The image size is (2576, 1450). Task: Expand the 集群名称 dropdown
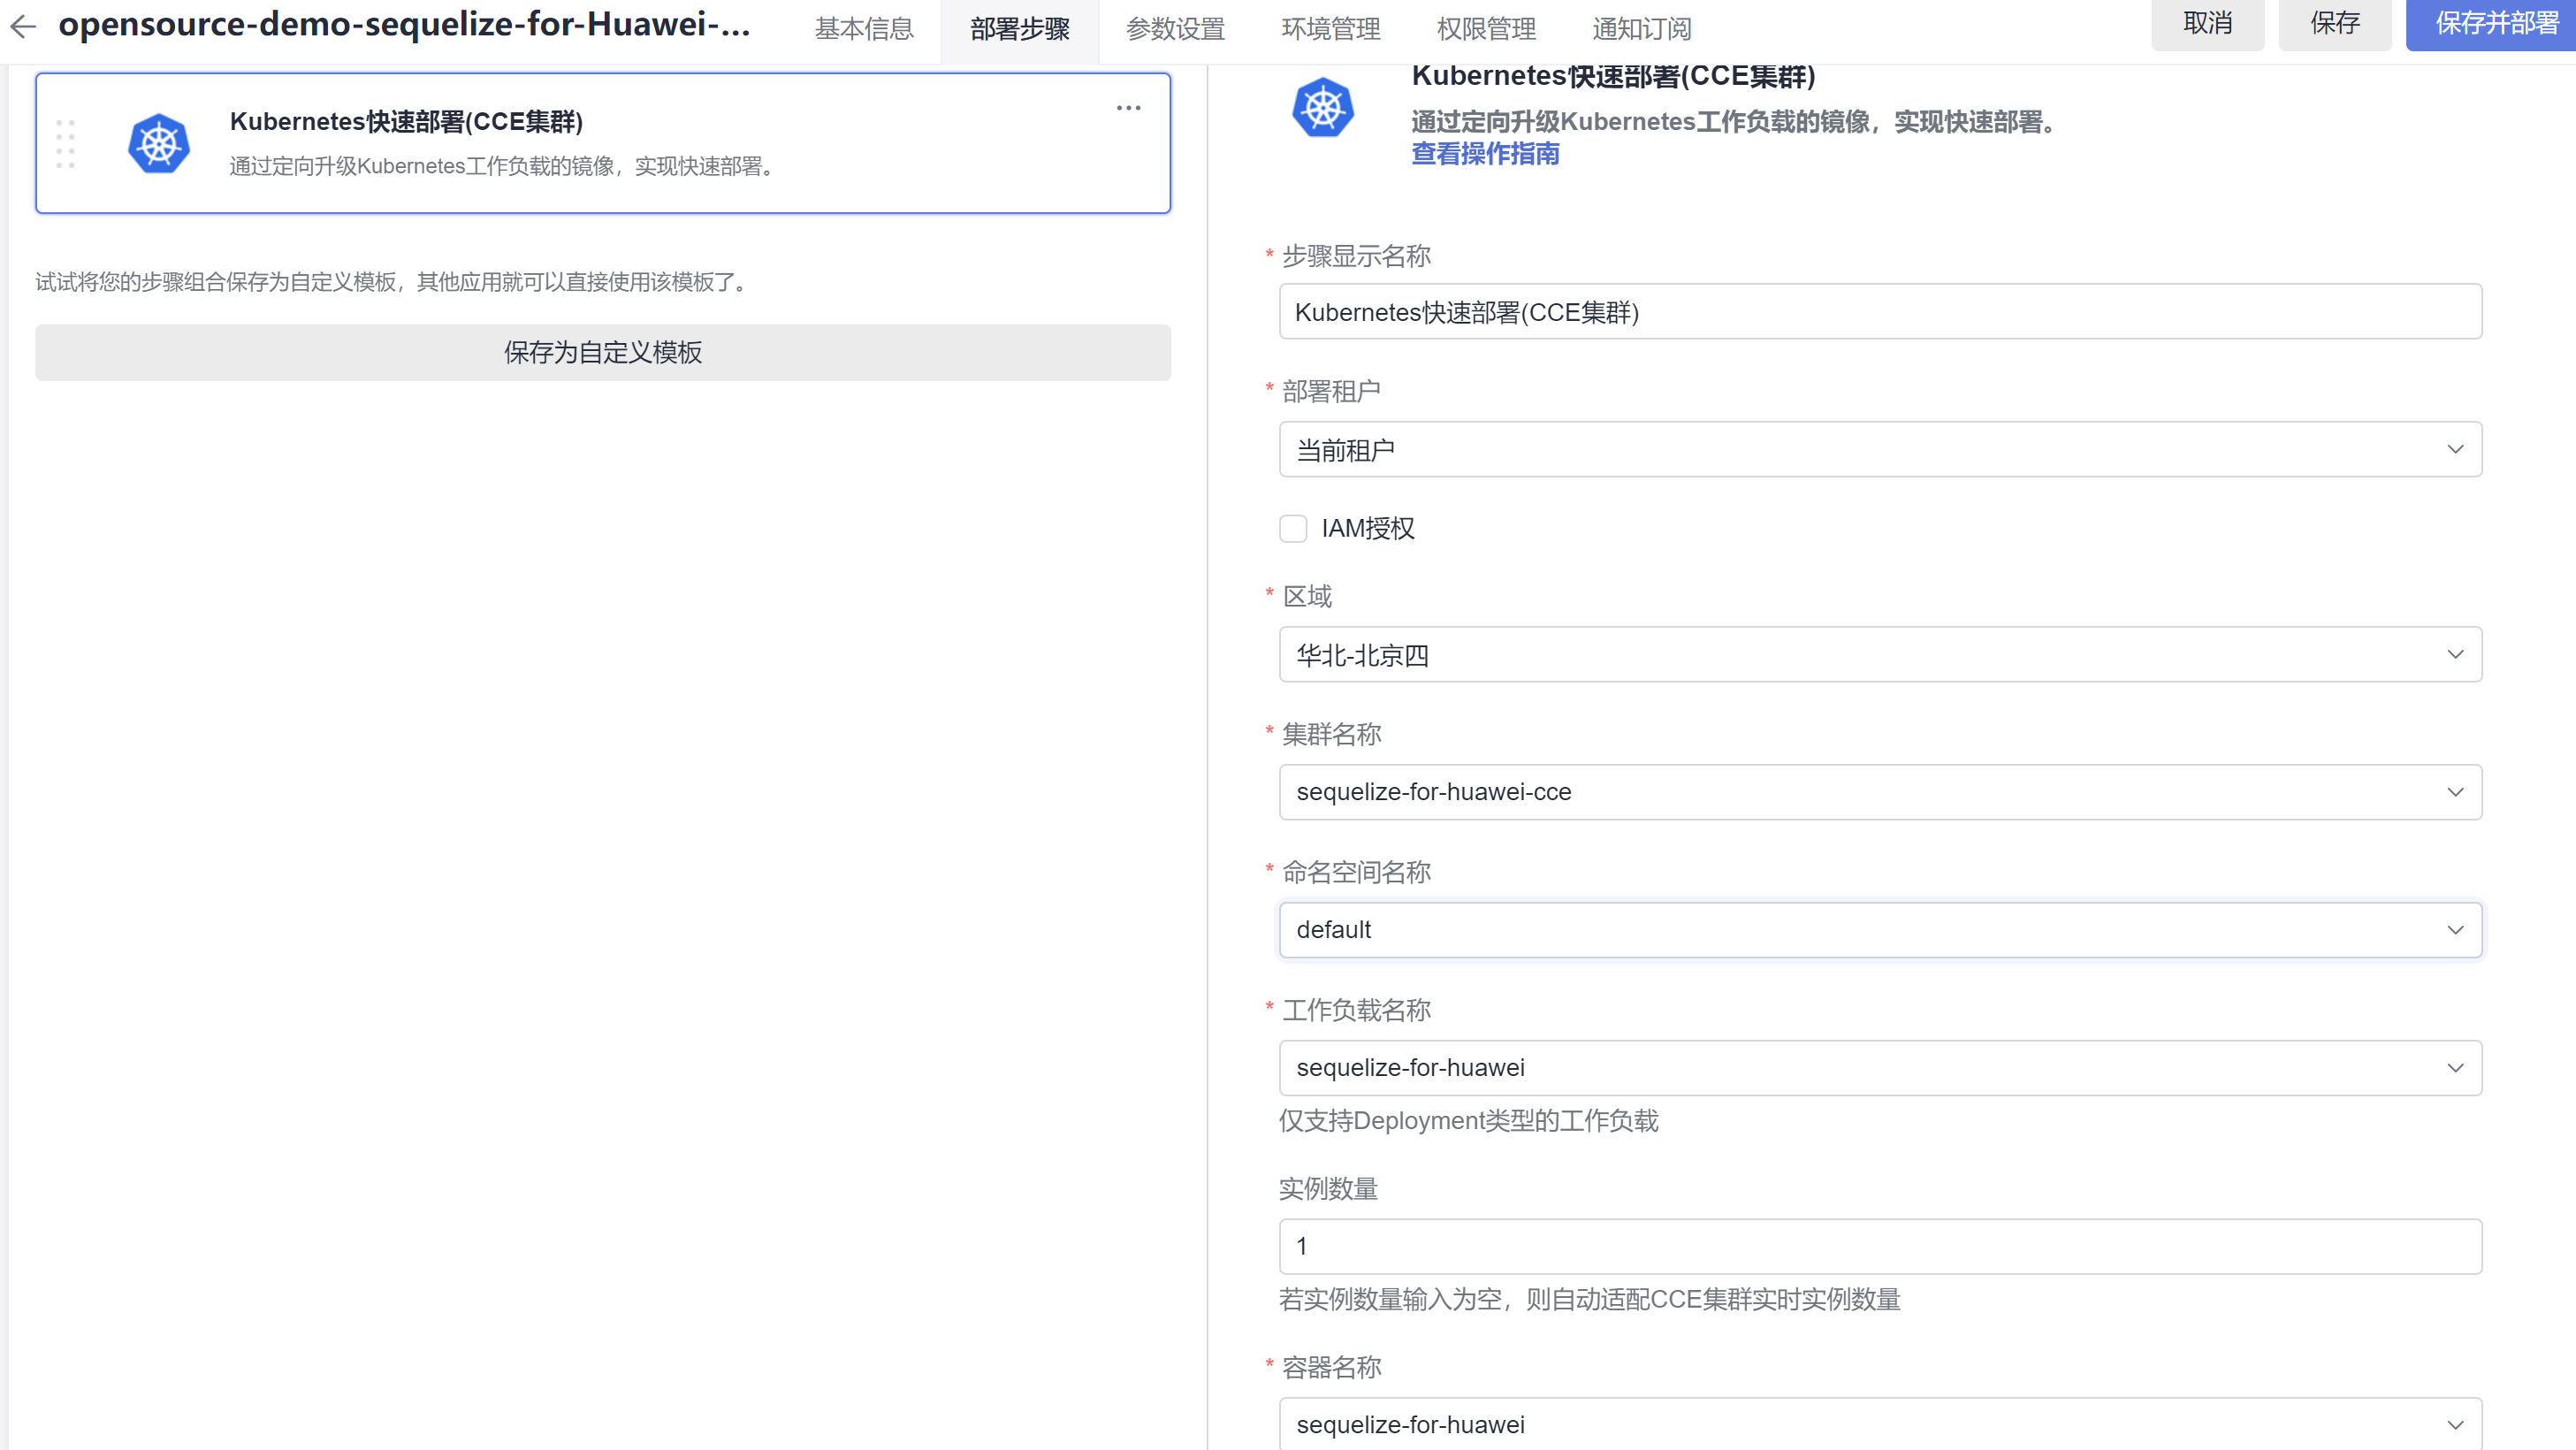(1879, 792)
